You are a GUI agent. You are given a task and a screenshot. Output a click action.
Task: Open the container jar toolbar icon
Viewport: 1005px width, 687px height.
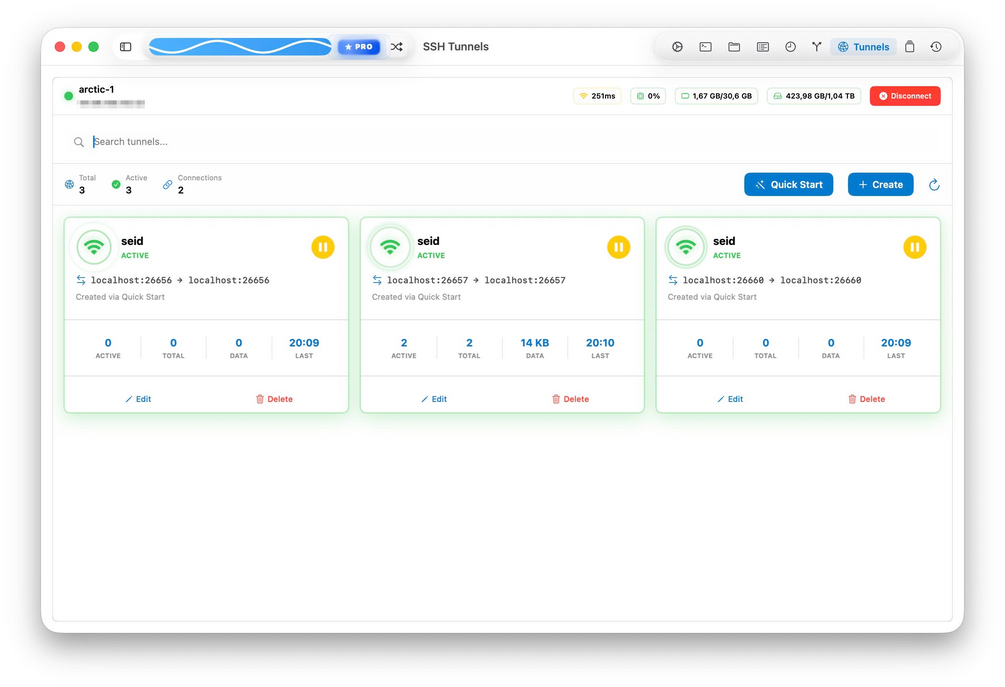point(909,47)
